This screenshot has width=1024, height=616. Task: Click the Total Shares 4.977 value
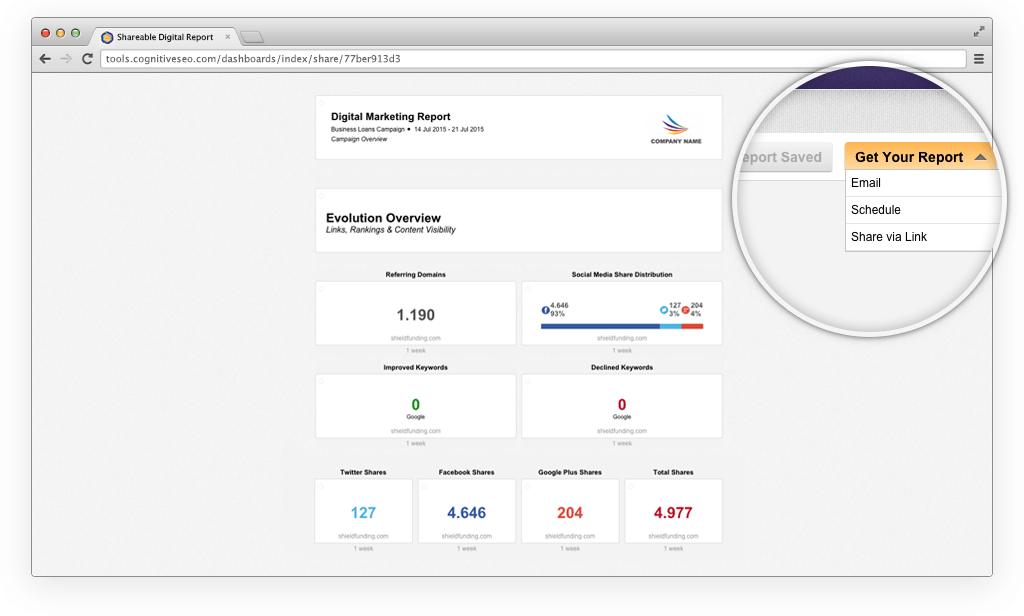pos(673,513)
